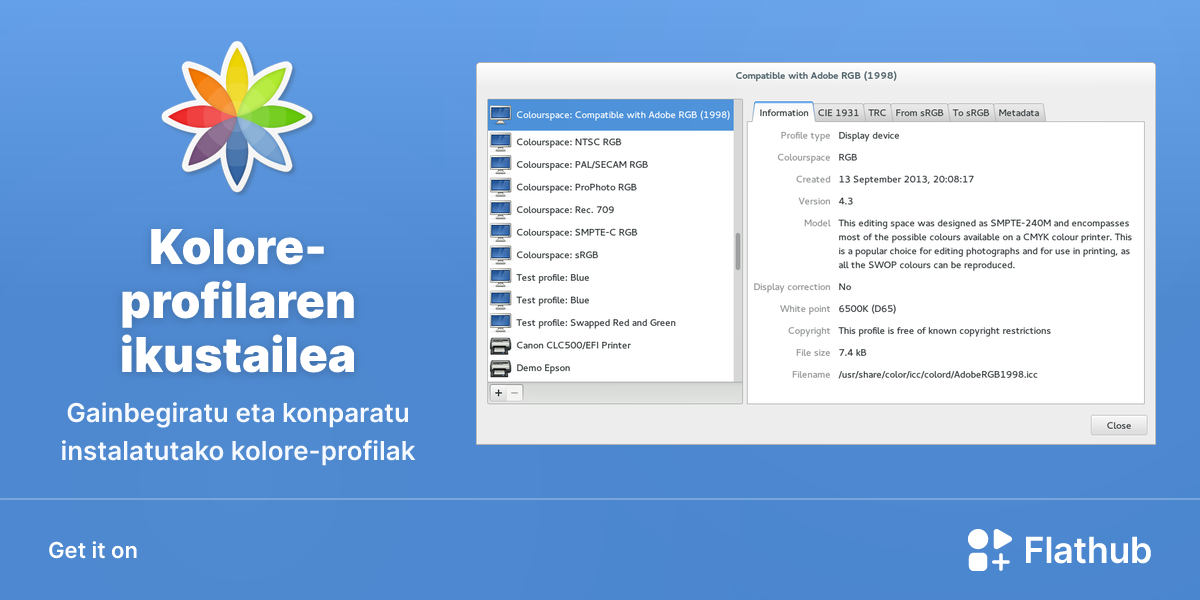Viewport: 1200px width, 600px height.
Task: Click the Colourspace value 'RGB'
Action: coord(847,158)
